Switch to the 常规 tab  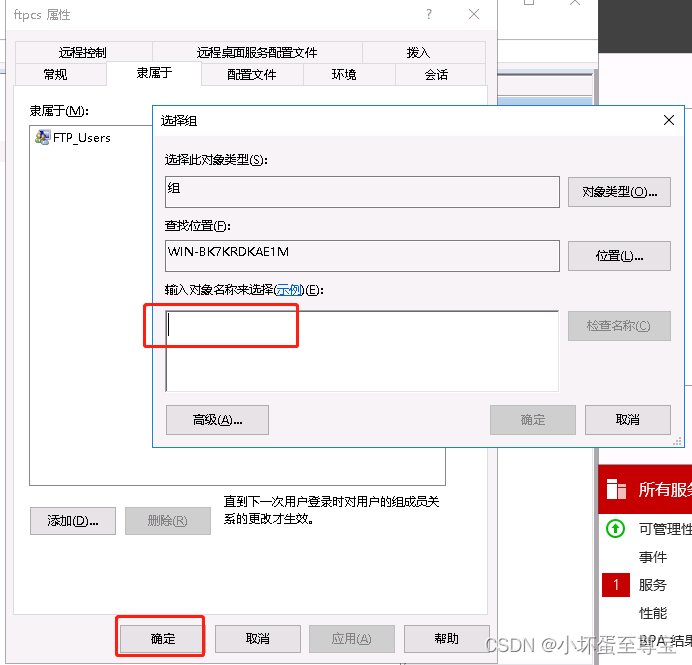[60, 74]
